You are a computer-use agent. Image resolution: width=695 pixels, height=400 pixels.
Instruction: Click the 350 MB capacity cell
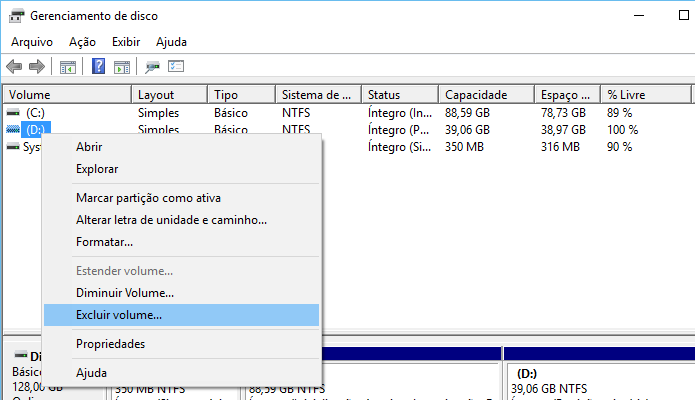pos(464,147)
